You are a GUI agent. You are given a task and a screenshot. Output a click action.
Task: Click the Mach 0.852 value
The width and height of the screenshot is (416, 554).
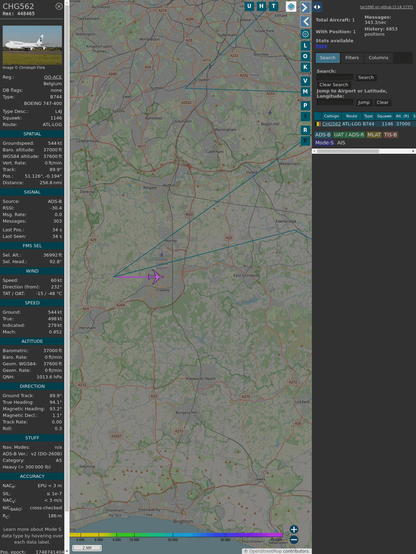55,332
